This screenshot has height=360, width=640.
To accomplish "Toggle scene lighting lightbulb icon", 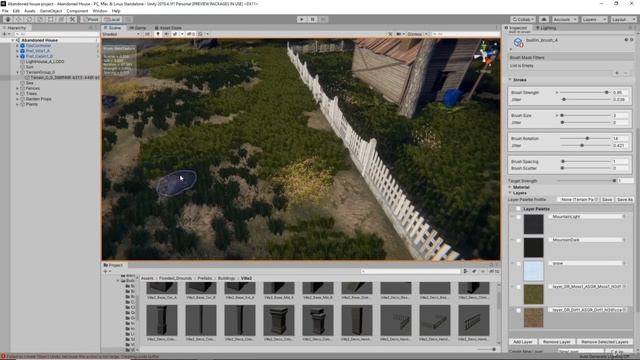I will click(158, 34).
